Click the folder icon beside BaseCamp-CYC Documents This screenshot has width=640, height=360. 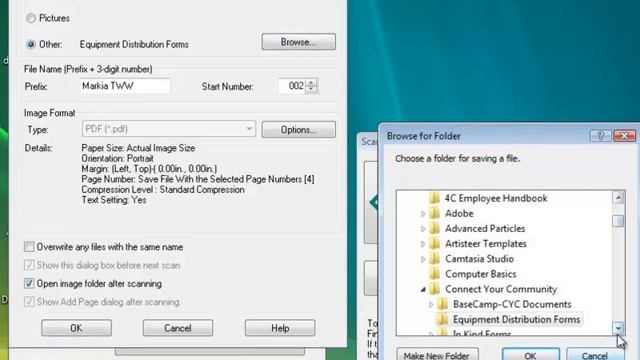tap(442, 304)
